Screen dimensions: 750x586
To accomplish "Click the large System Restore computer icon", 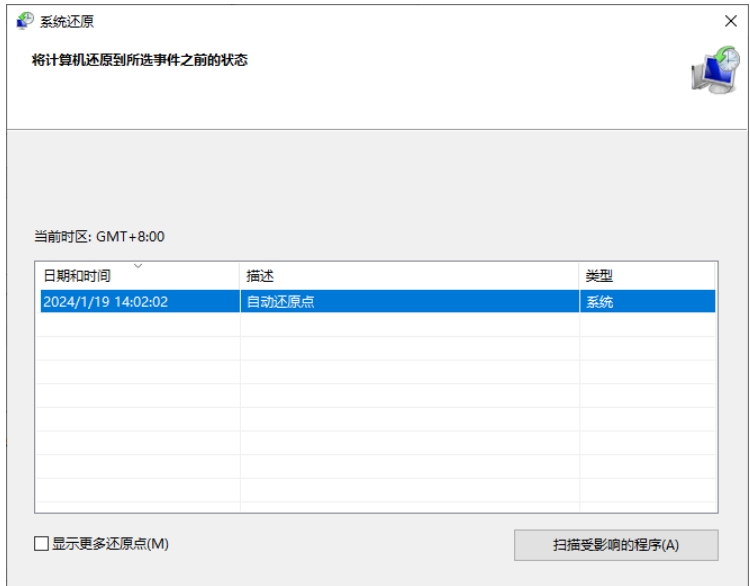I will pyautogui.click(x=716, y=69).
